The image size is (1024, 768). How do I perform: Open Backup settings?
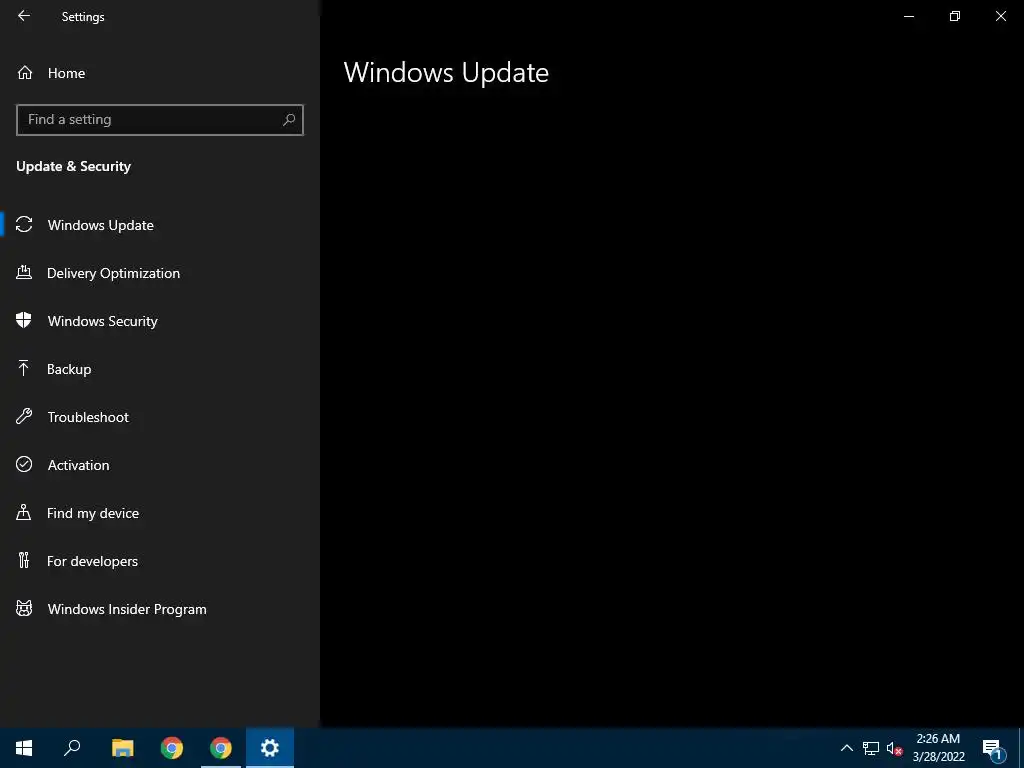[x=160, y=369]
